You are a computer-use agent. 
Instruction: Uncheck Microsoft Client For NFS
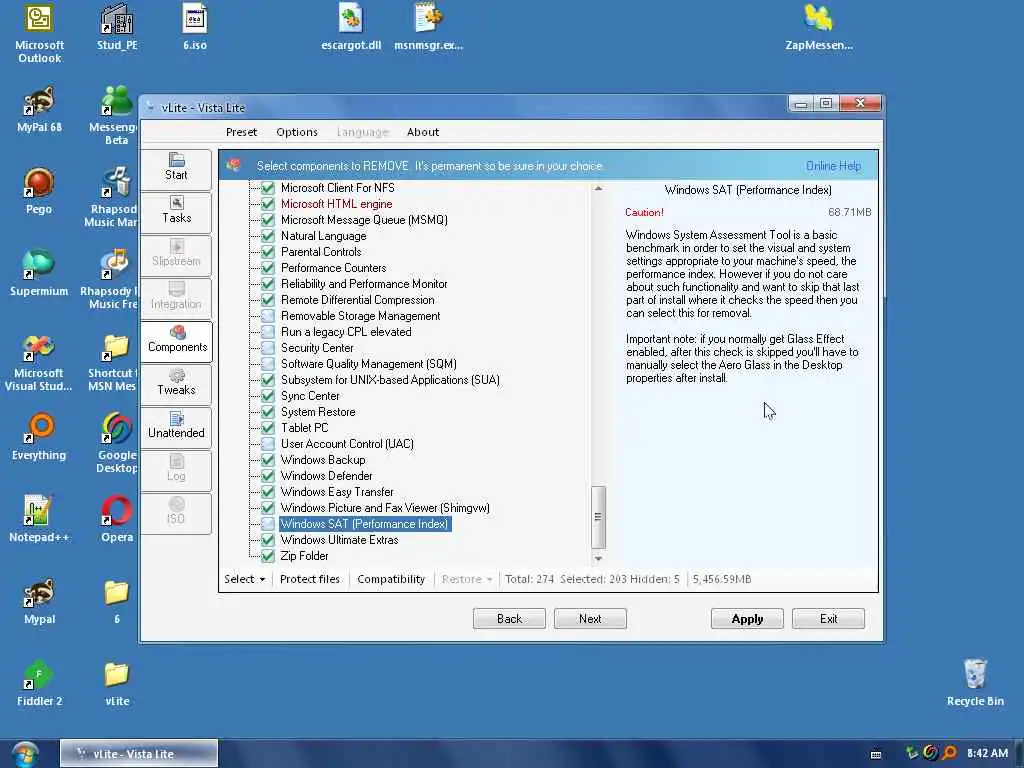[268, 188]
